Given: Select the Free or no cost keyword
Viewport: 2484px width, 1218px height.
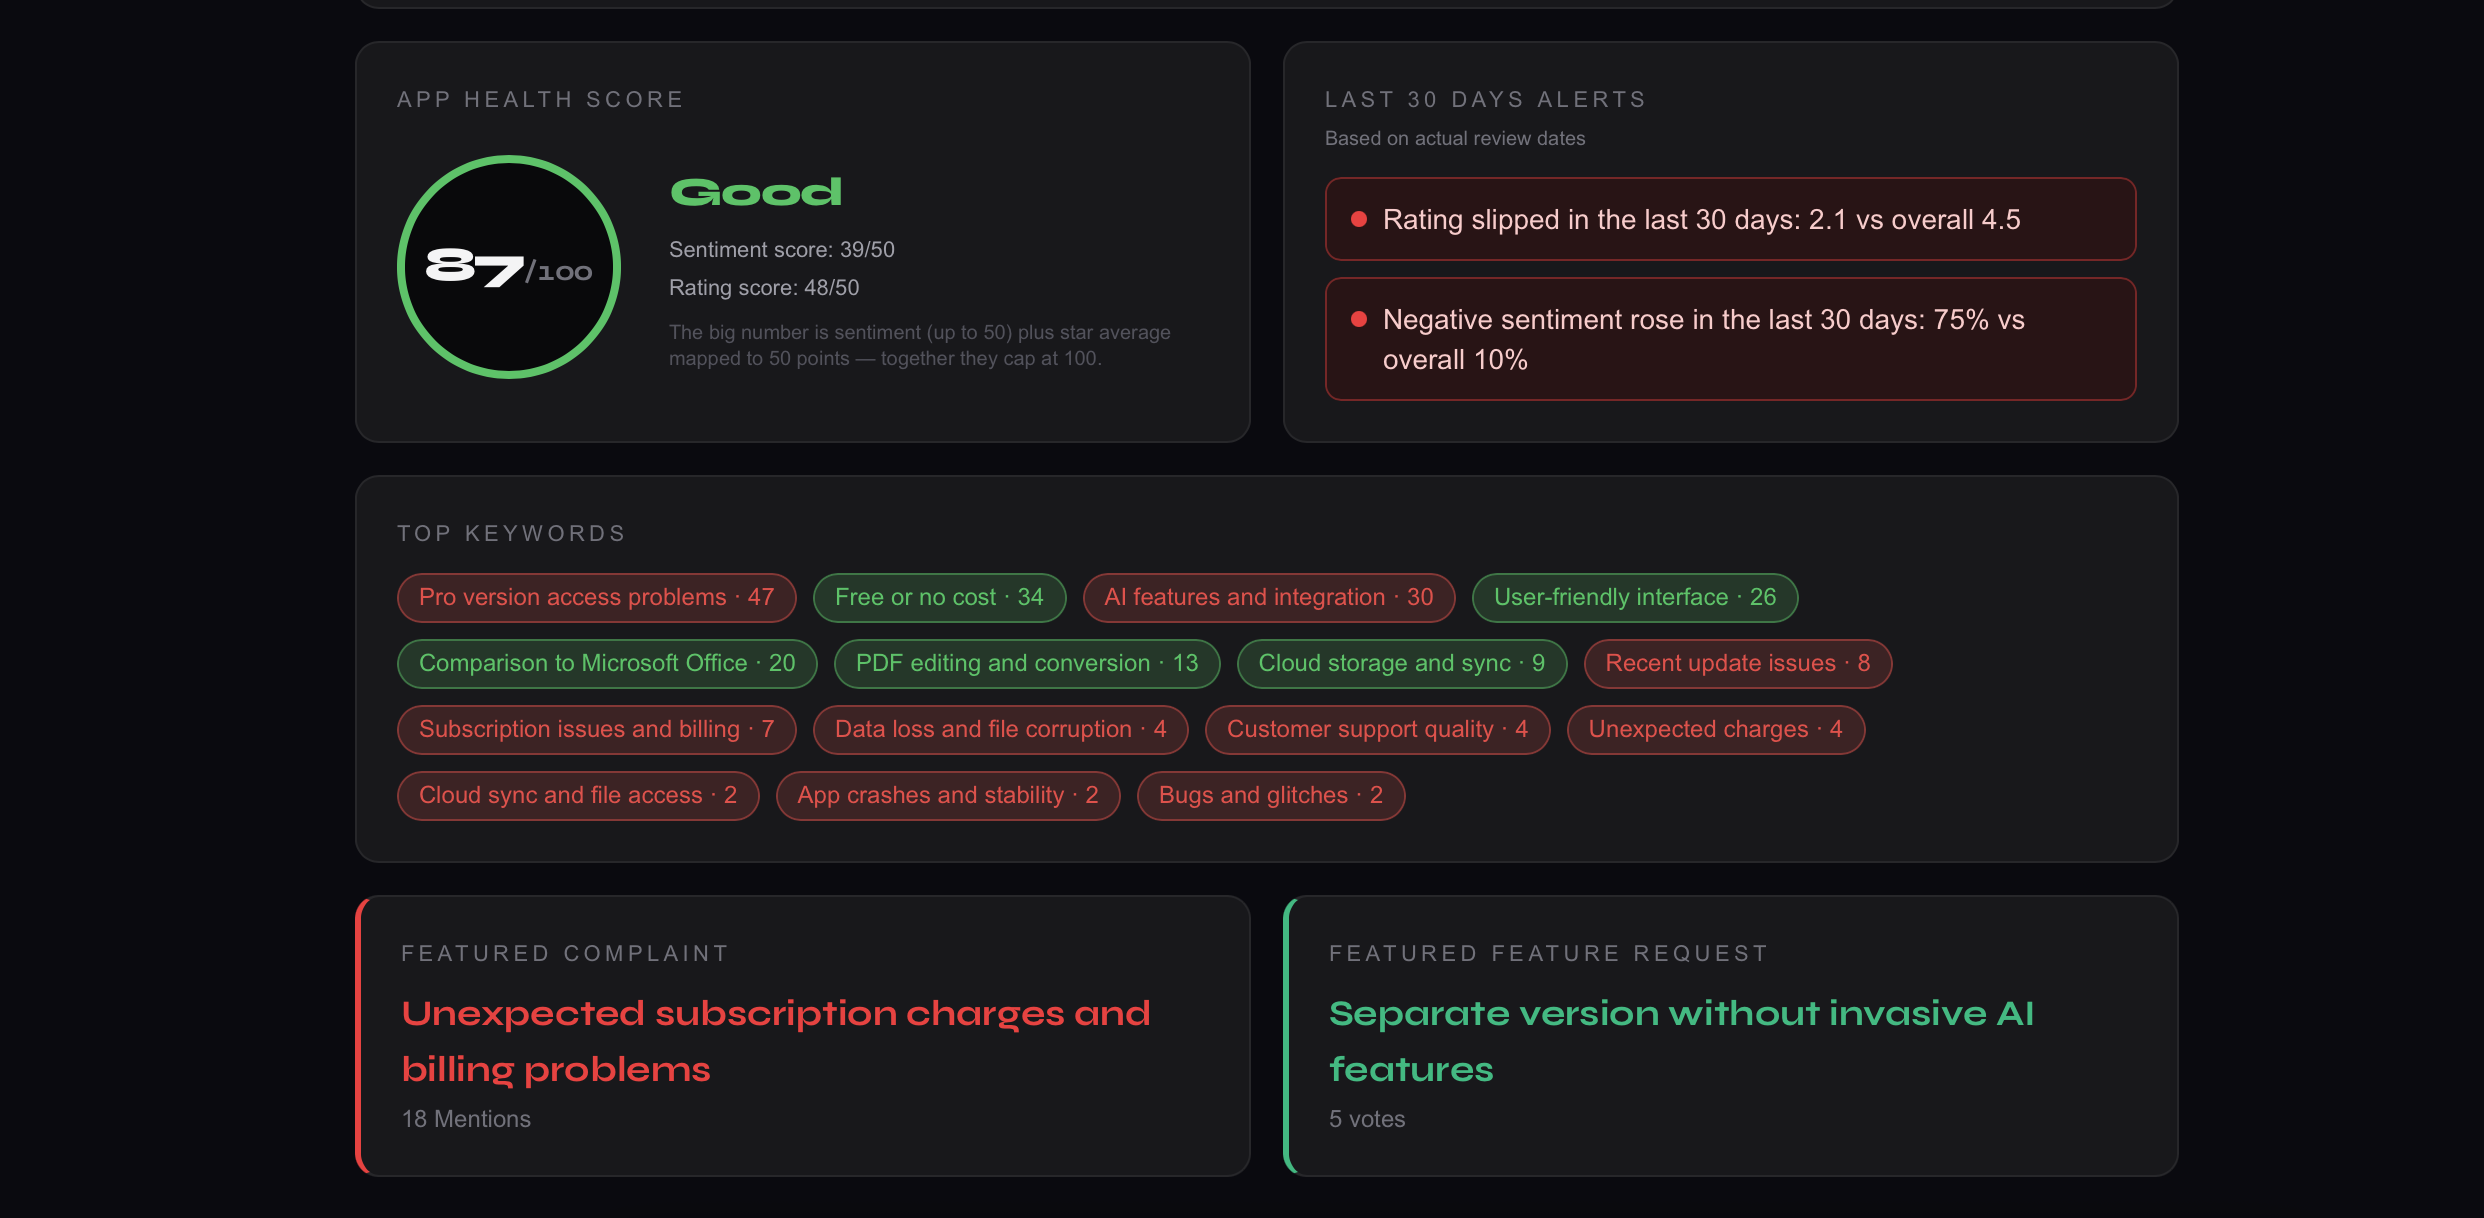Looking at the screenshot, I should point(939,597).
